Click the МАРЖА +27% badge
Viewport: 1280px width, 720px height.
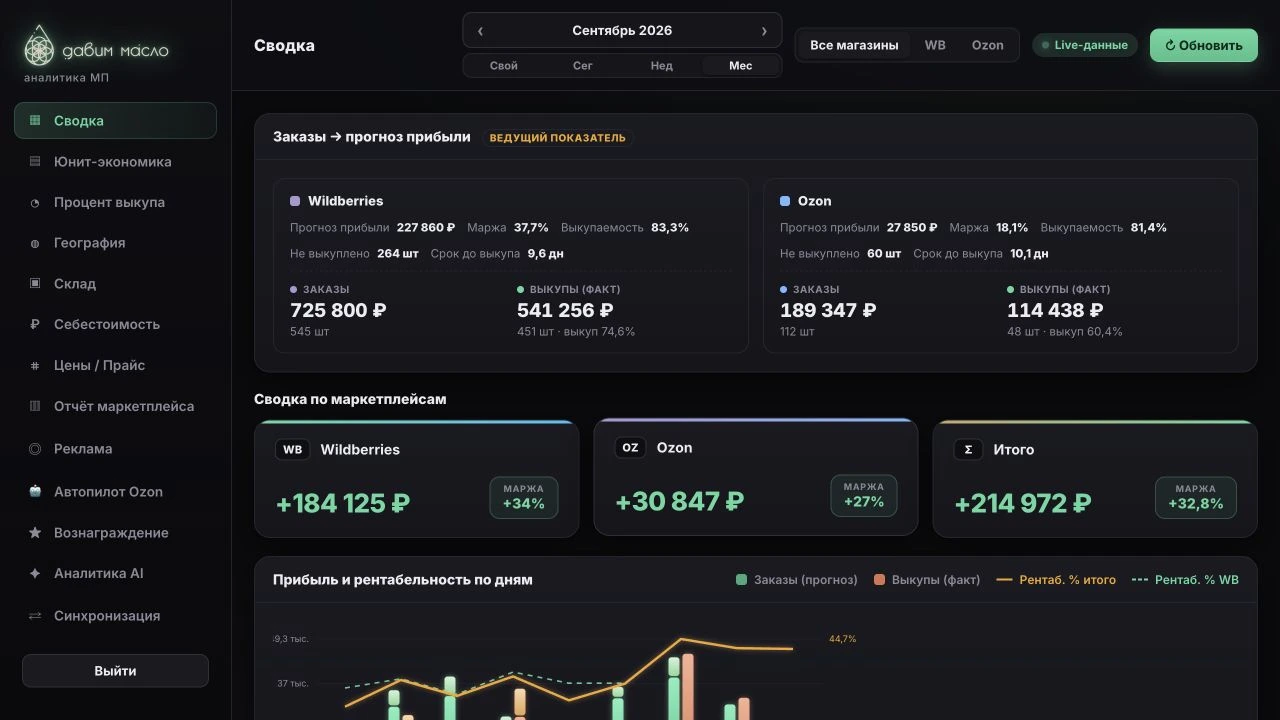point(864,496)
